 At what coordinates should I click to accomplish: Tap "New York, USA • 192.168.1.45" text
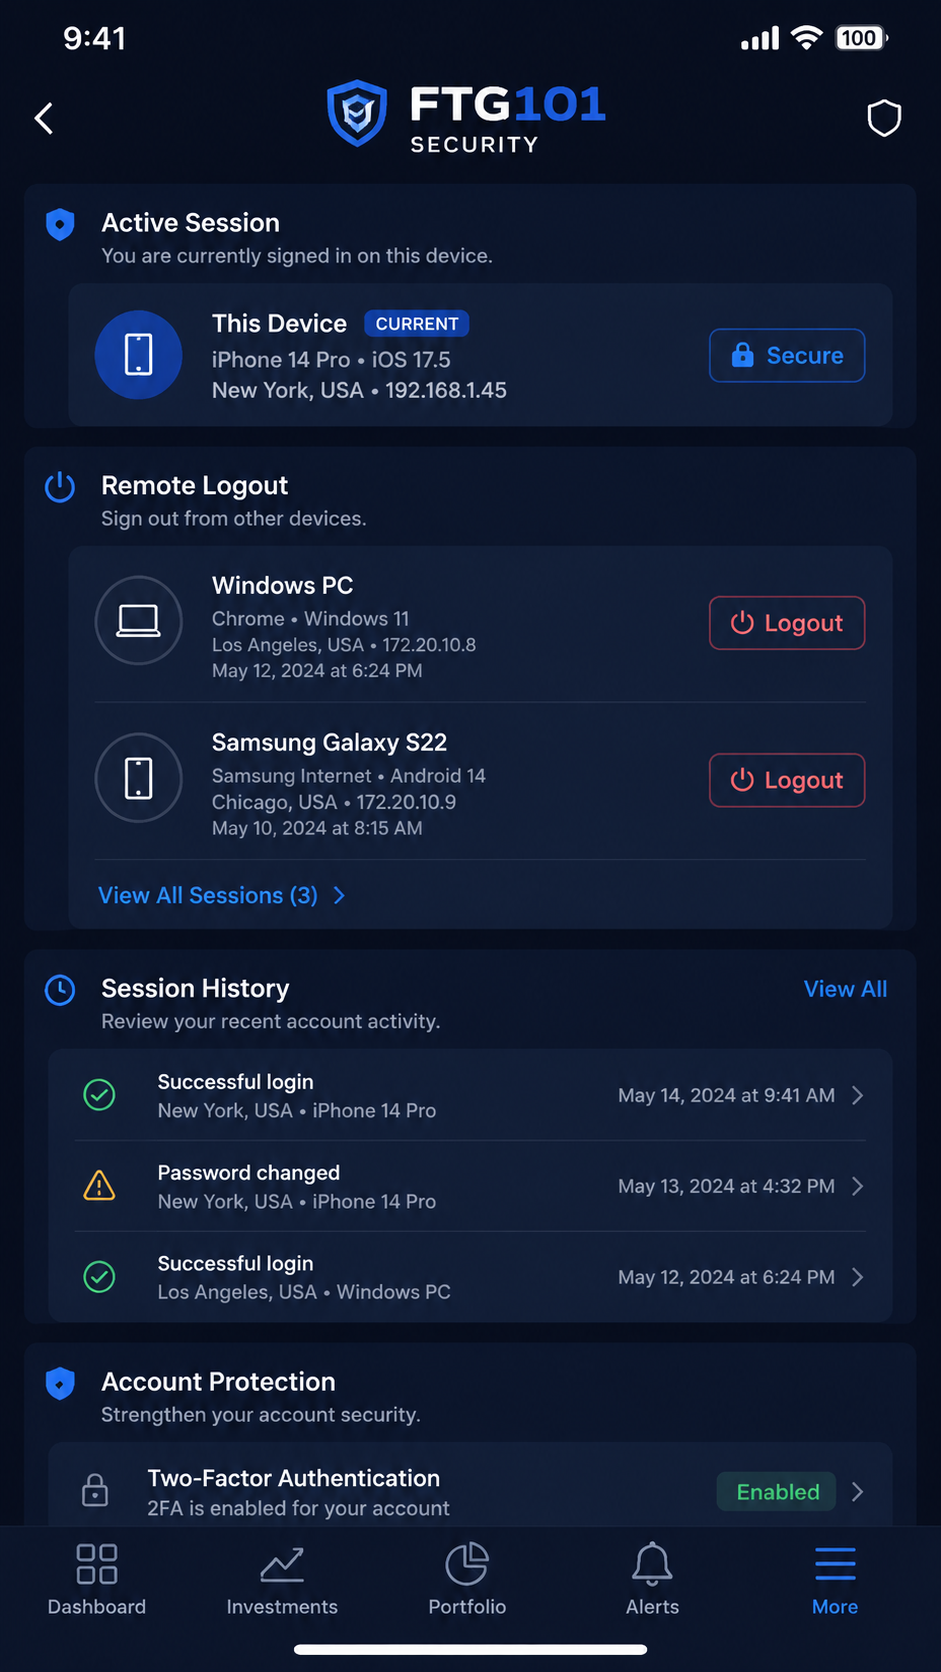pyautogui.click(x=359, y=390)
